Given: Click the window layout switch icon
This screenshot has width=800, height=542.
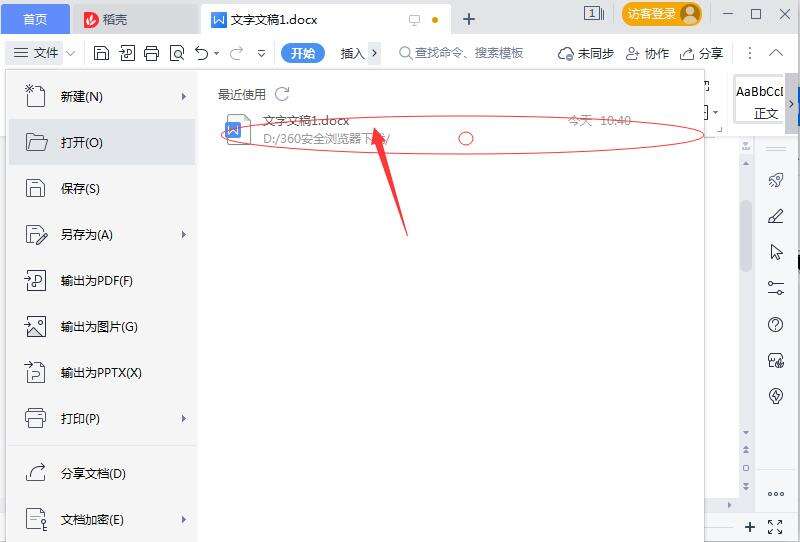Looking at the screenshot, I should pyautogui.click(x=593, y=13).
